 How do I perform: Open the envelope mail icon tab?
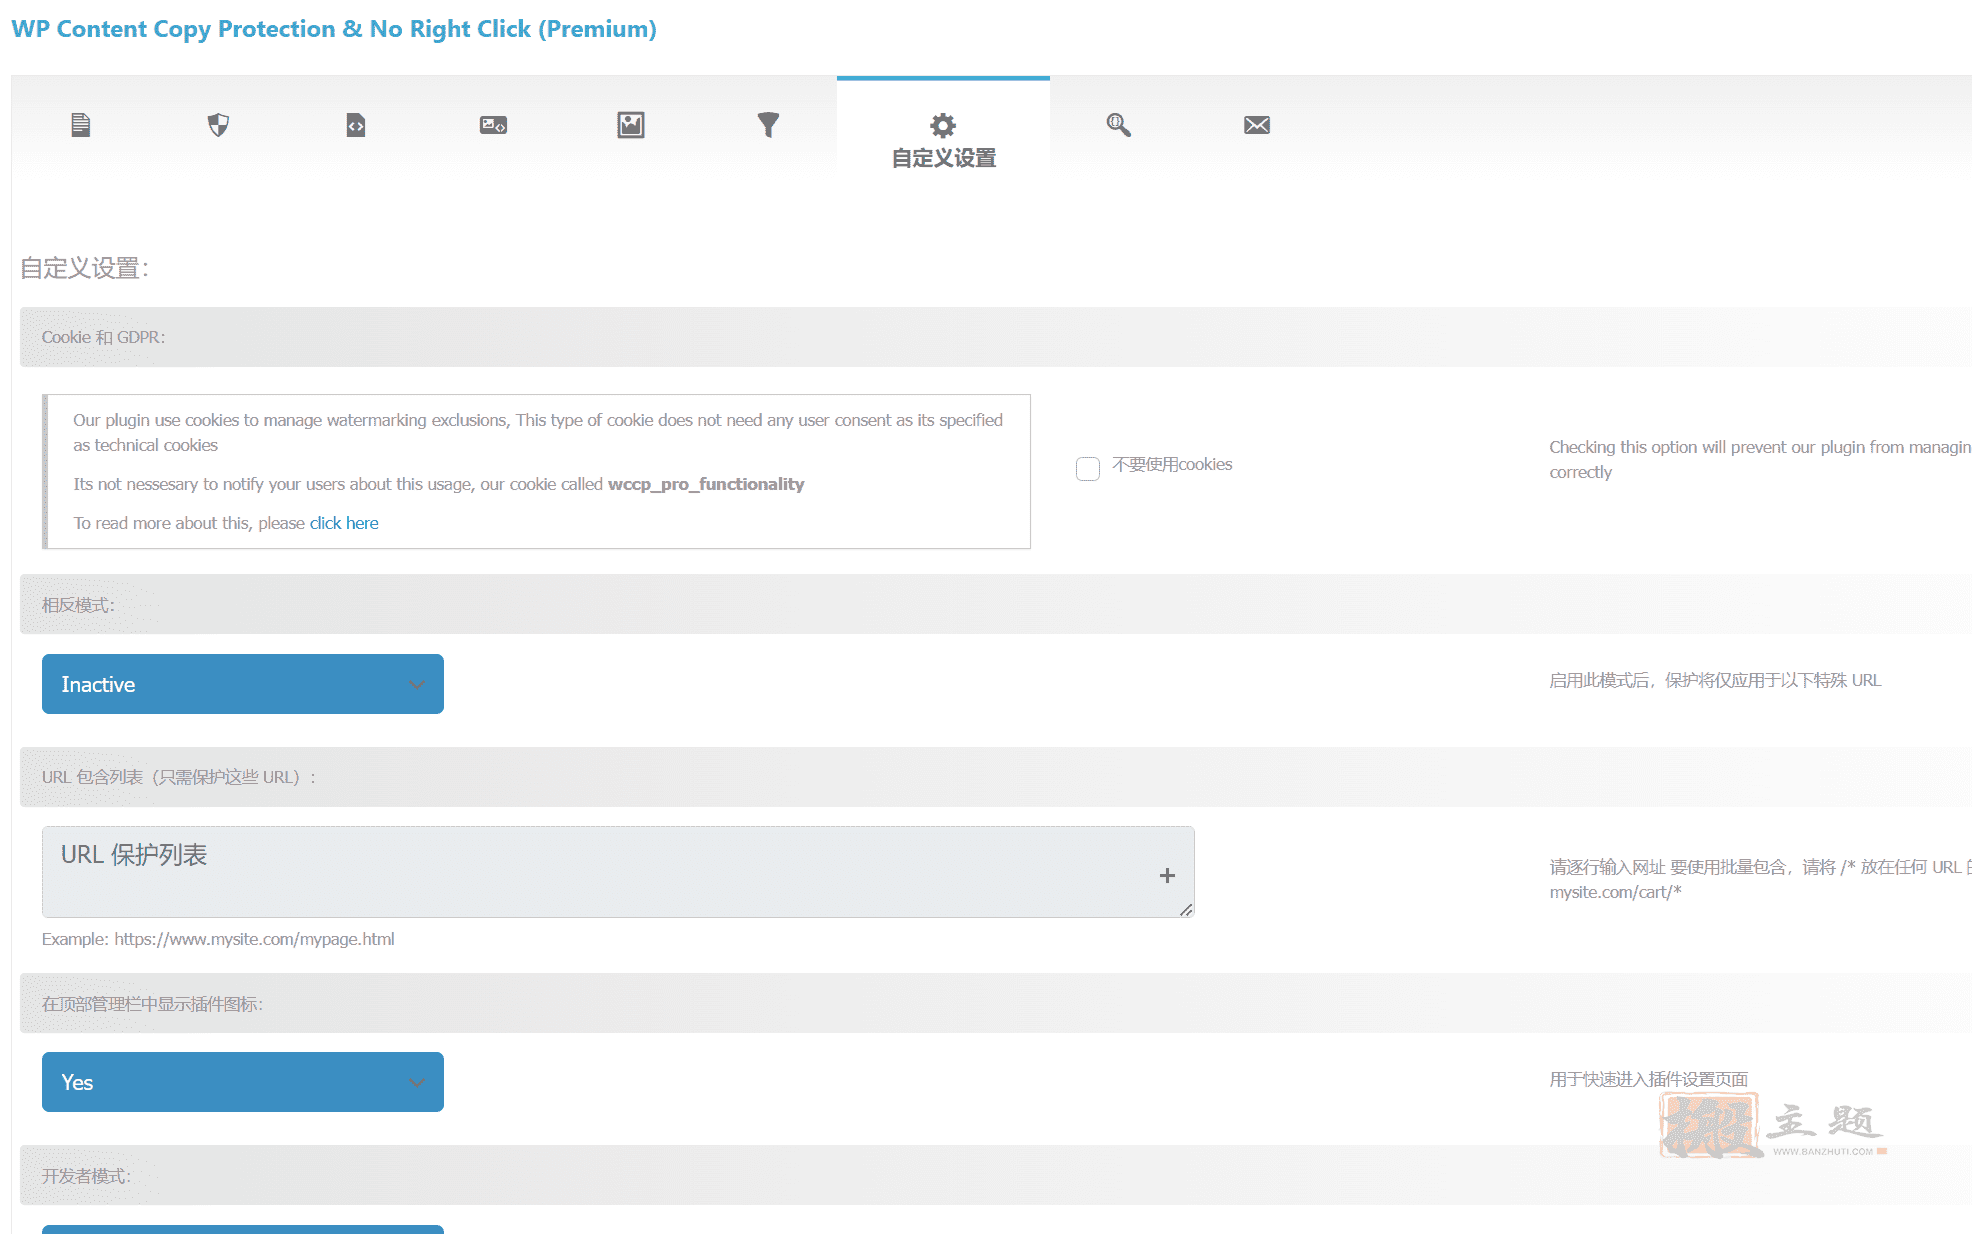(1257, 125)
